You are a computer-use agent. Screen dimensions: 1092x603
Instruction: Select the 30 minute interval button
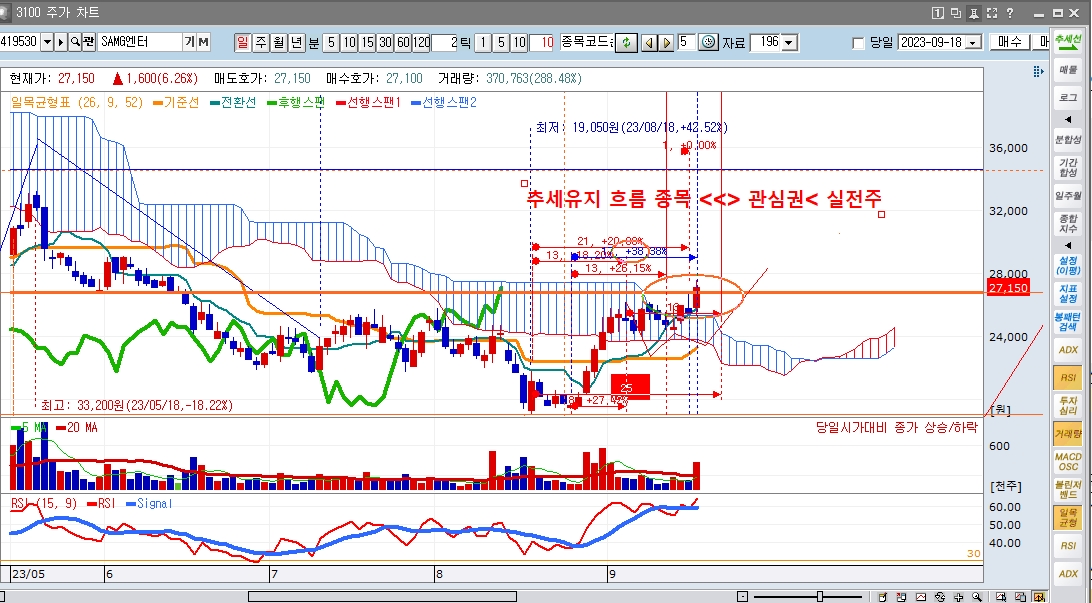click(x=385, y=42)
